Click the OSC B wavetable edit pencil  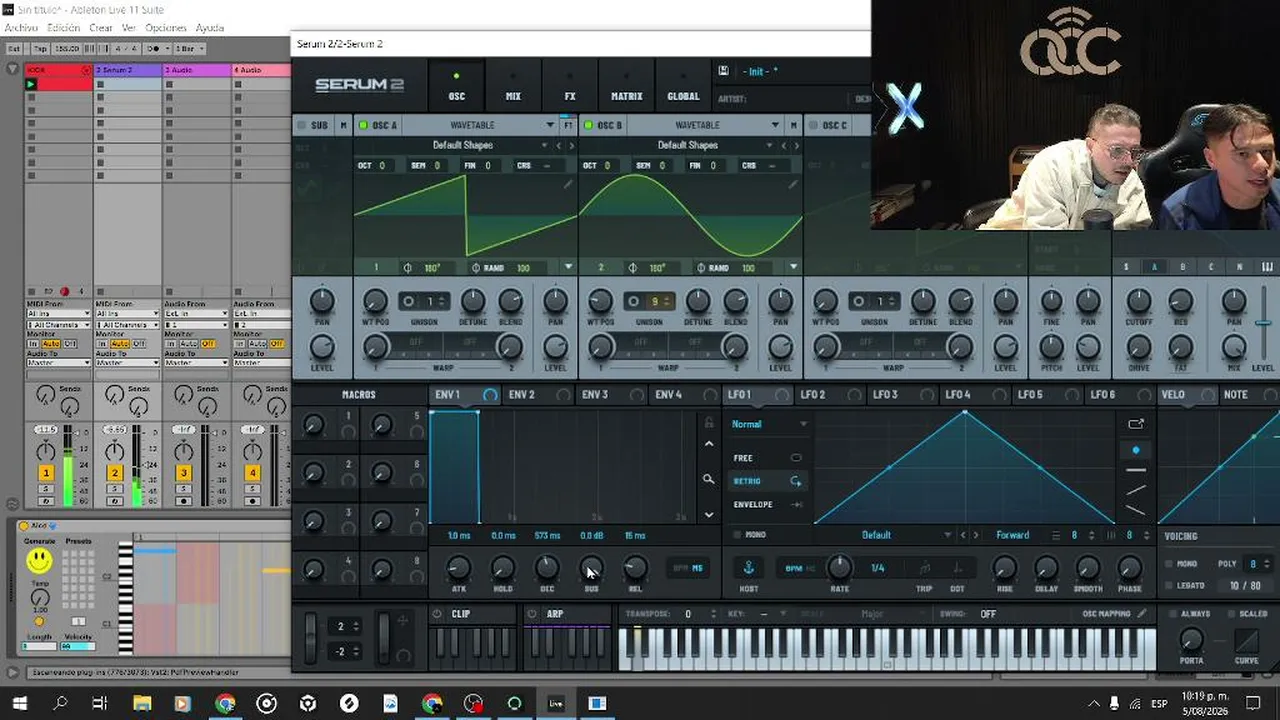pos(793,184)
